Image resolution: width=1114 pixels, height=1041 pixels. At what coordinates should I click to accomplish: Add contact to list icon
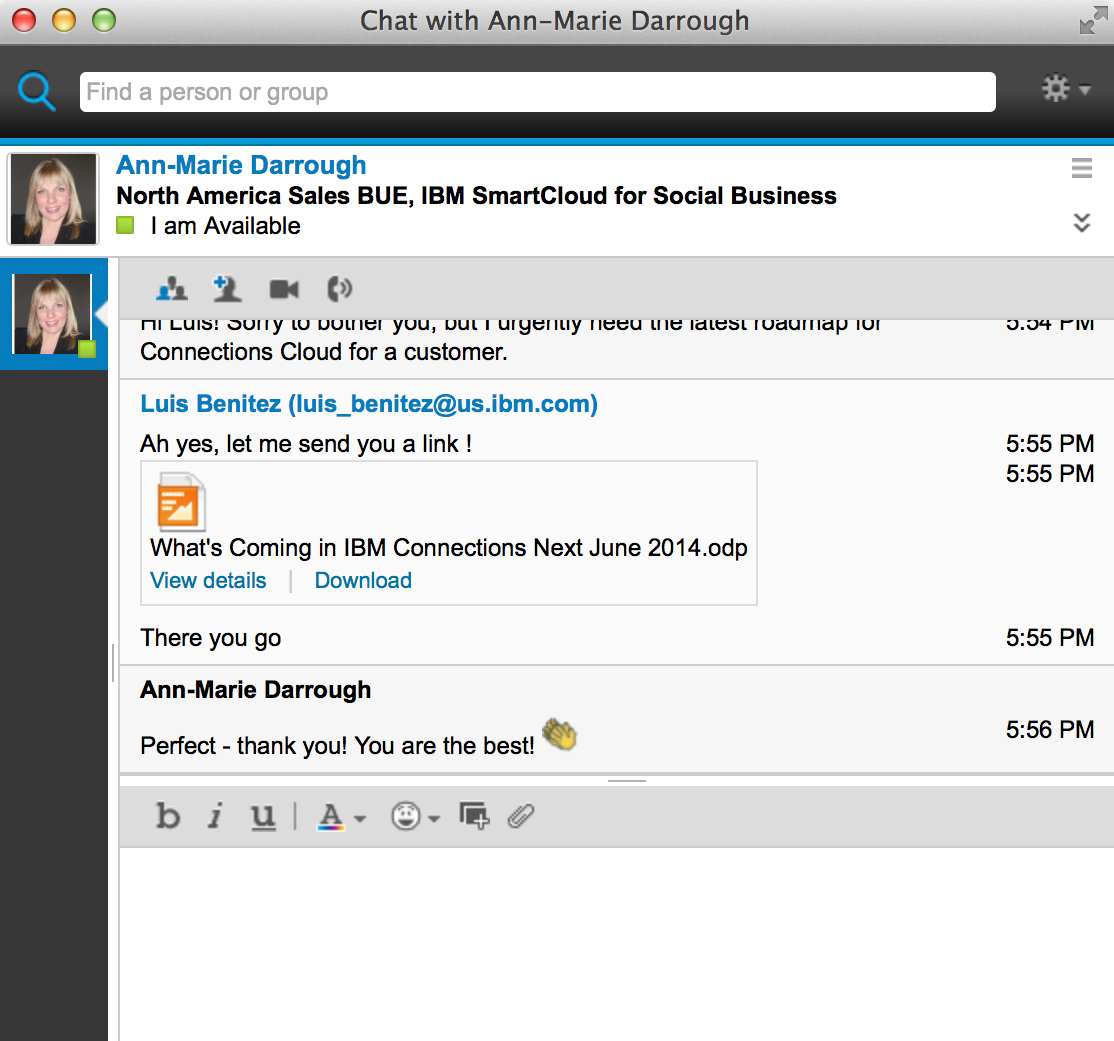tap(227, 288)
